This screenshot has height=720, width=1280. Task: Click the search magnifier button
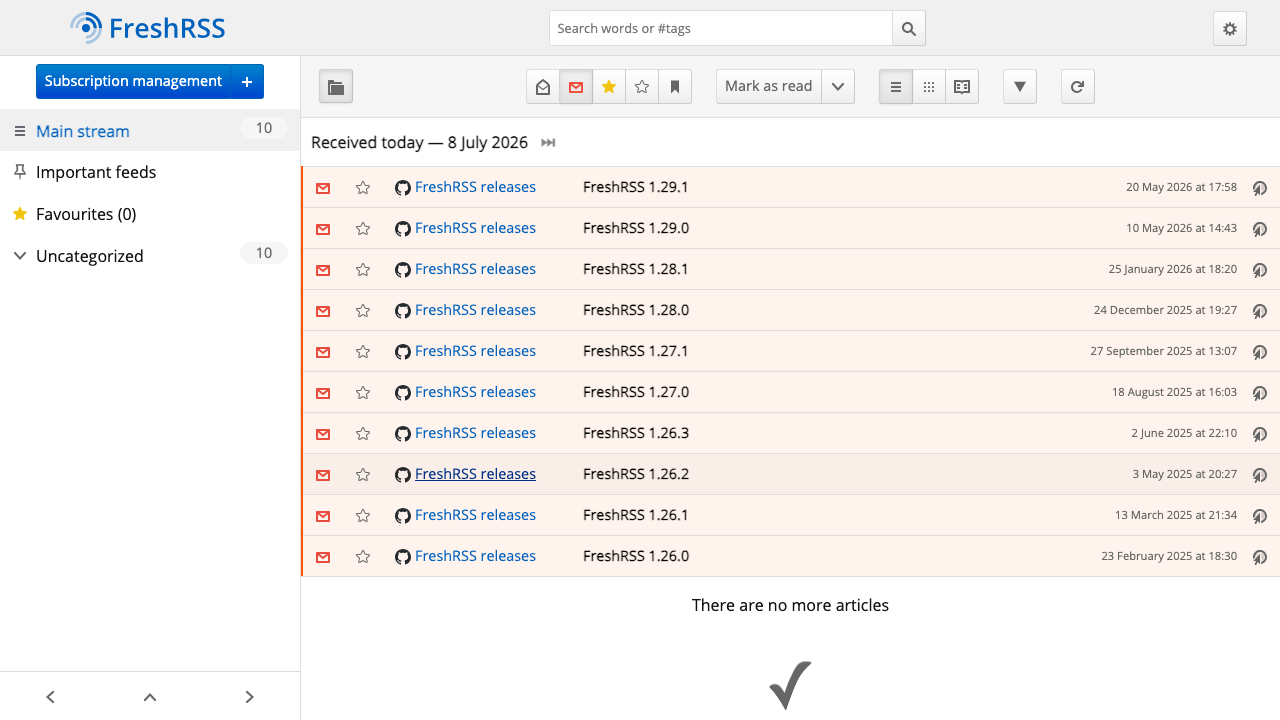[909, 28]
